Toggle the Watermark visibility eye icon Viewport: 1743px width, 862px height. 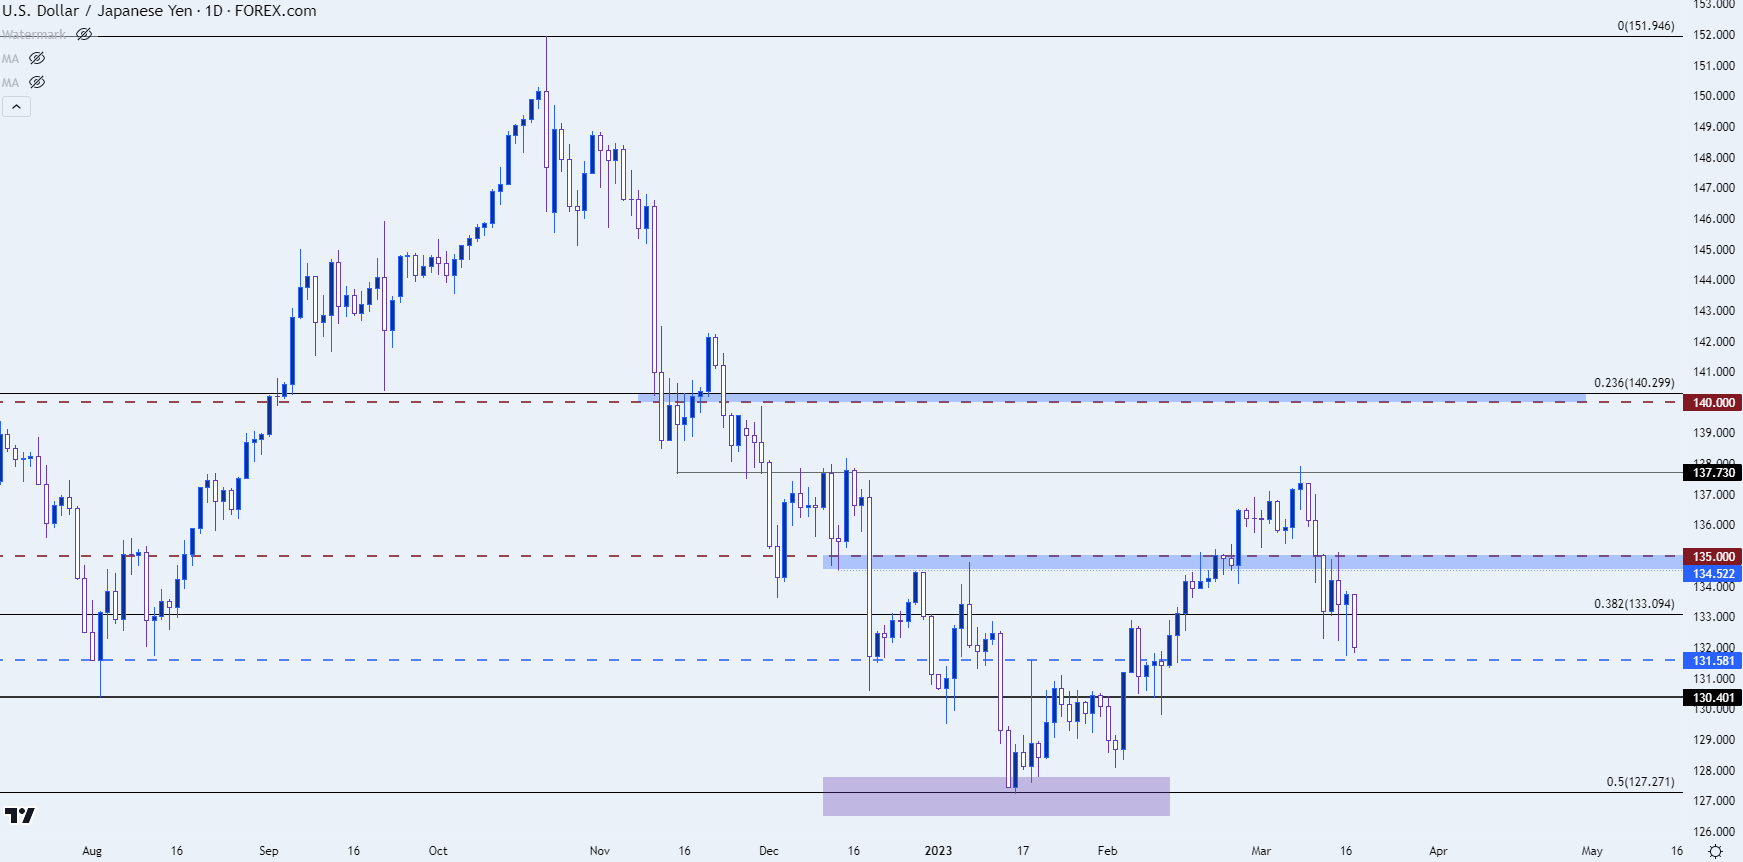(x=84, y=34)
